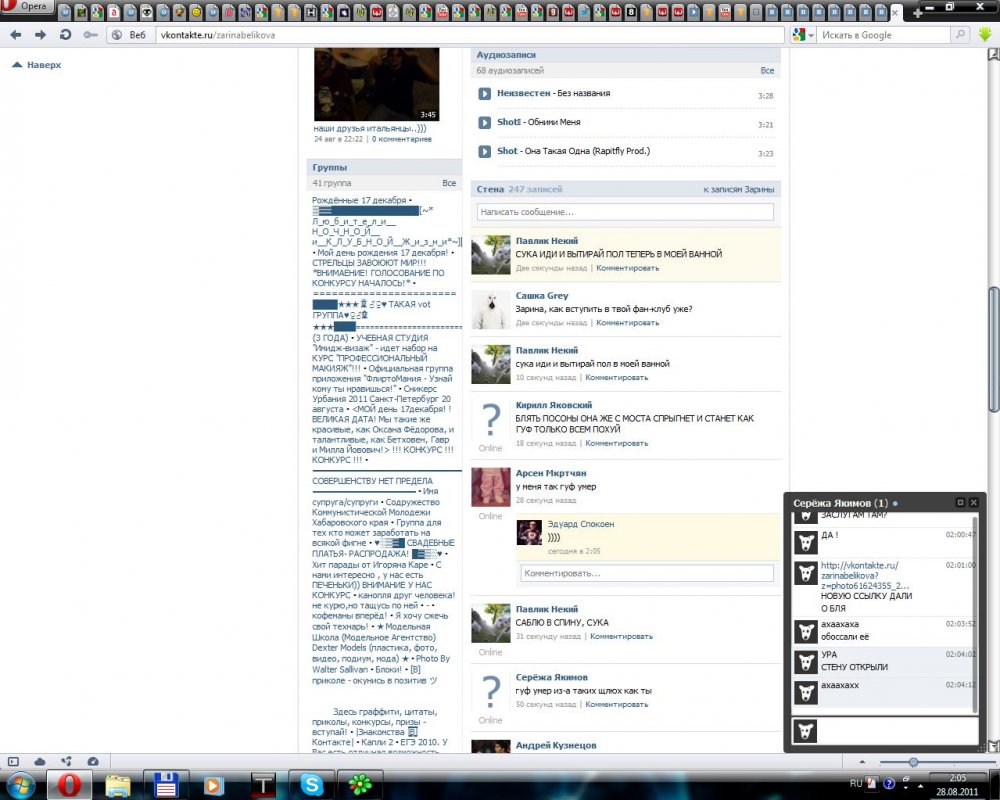Click the page vertical scrollbar

993,351
